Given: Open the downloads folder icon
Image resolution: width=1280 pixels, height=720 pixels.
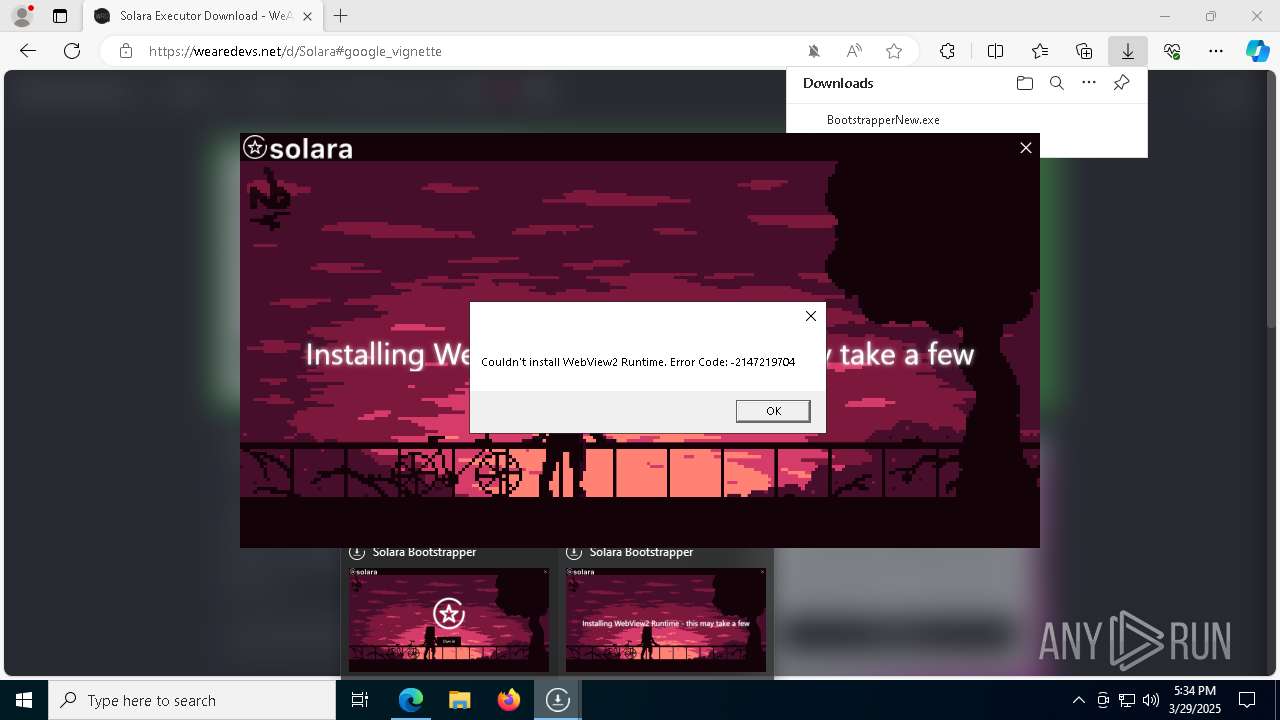Looking at the screenshot, I should coord(1024,83).
